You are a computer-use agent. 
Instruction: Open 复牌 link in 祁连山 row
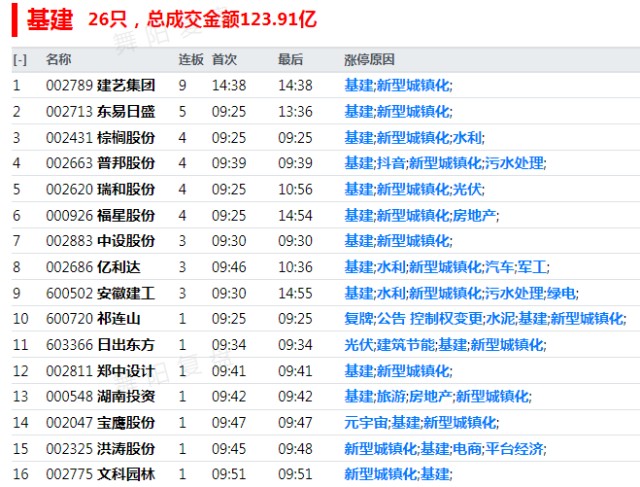(359, 318)
